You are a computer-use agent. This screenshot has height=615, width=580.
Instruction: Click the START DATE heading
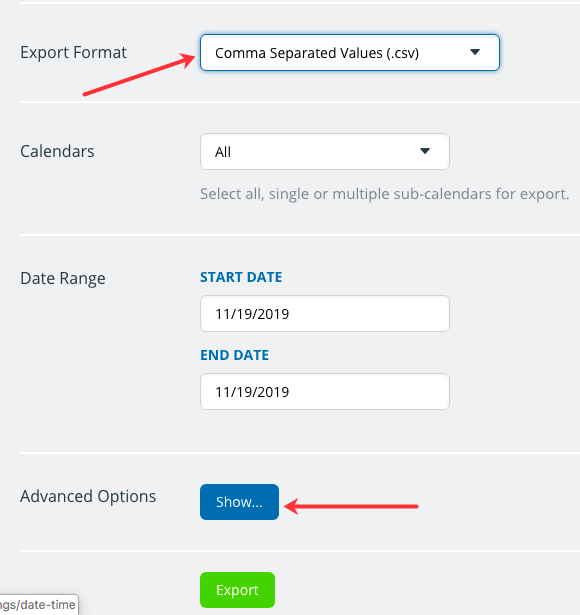241,277
